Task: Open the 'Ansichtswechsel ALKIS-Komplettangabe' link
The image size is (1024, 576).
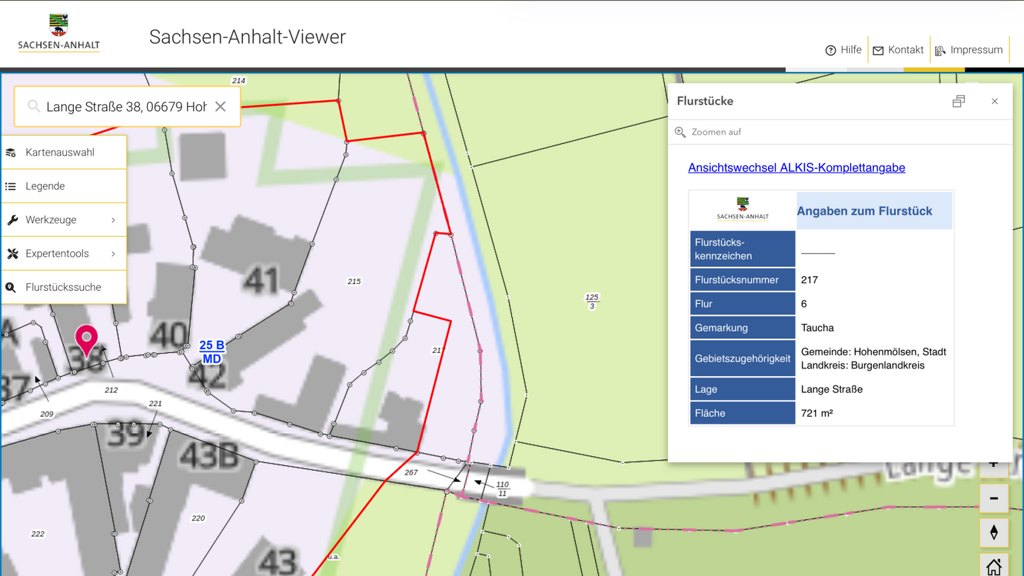Action: [x=796, y=168]
